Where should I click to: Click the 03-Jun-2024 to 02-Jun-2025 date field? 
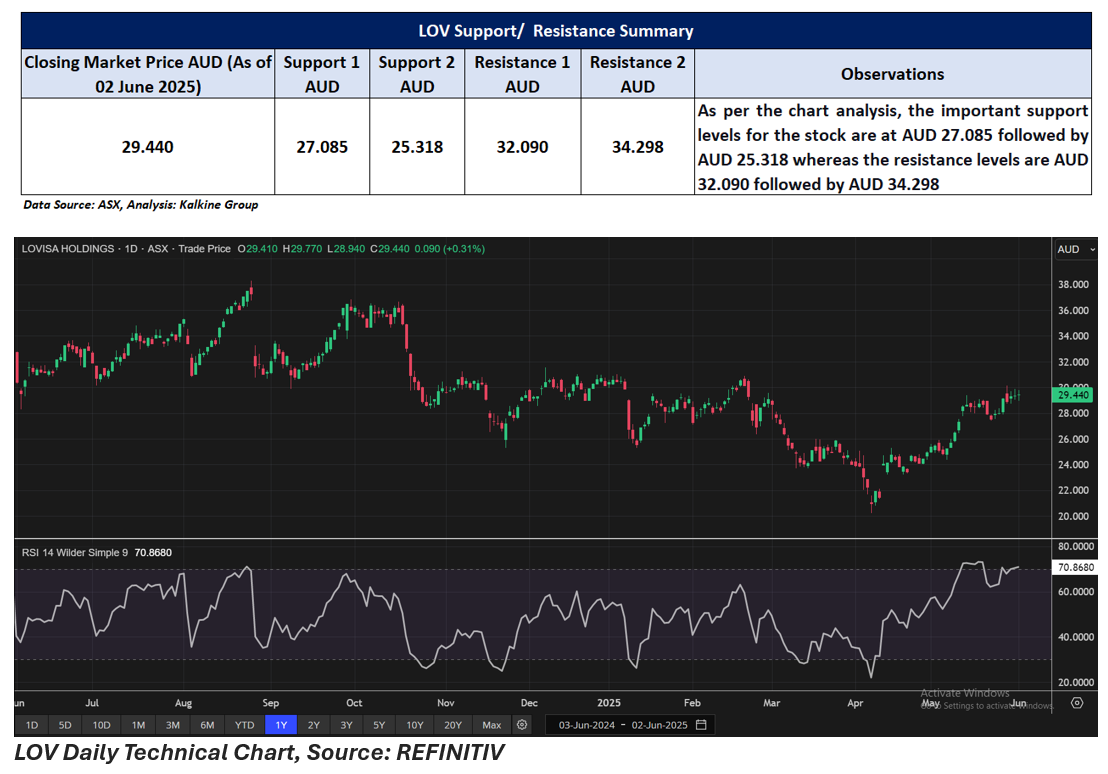(x=619, y=724)
